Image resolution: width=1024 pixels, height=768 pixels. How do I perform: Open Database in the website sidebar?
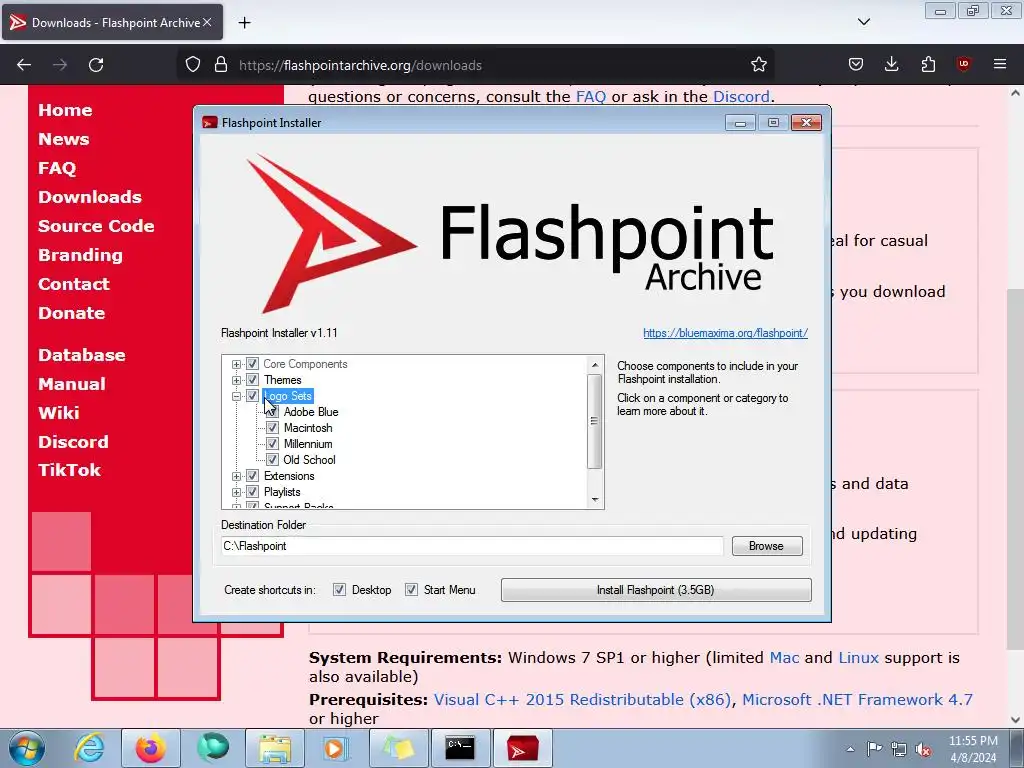[x=82, y=355]
